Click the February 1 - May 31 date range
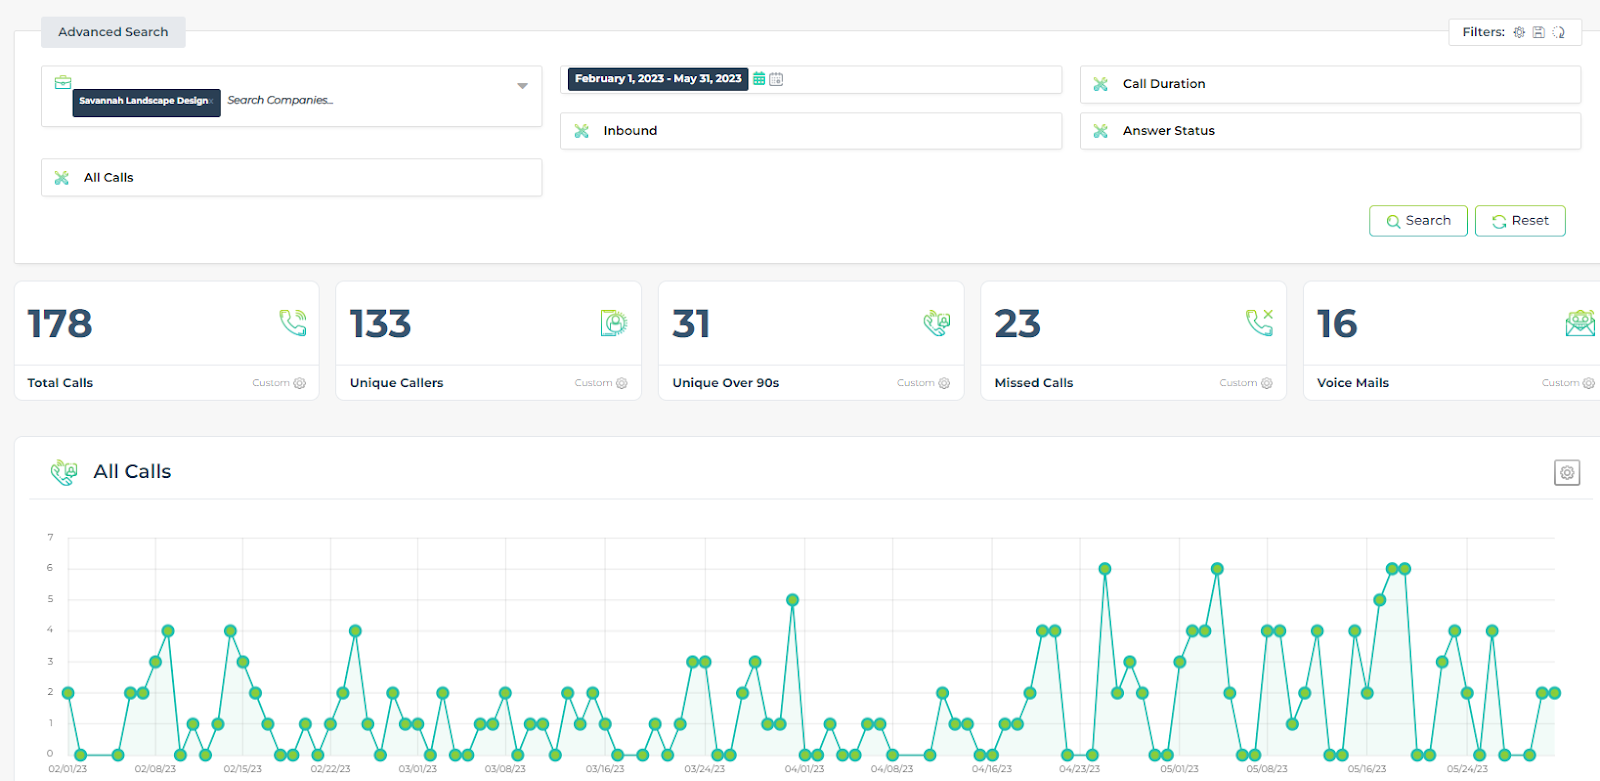1600x781 pixels. (x=657, y=79)
